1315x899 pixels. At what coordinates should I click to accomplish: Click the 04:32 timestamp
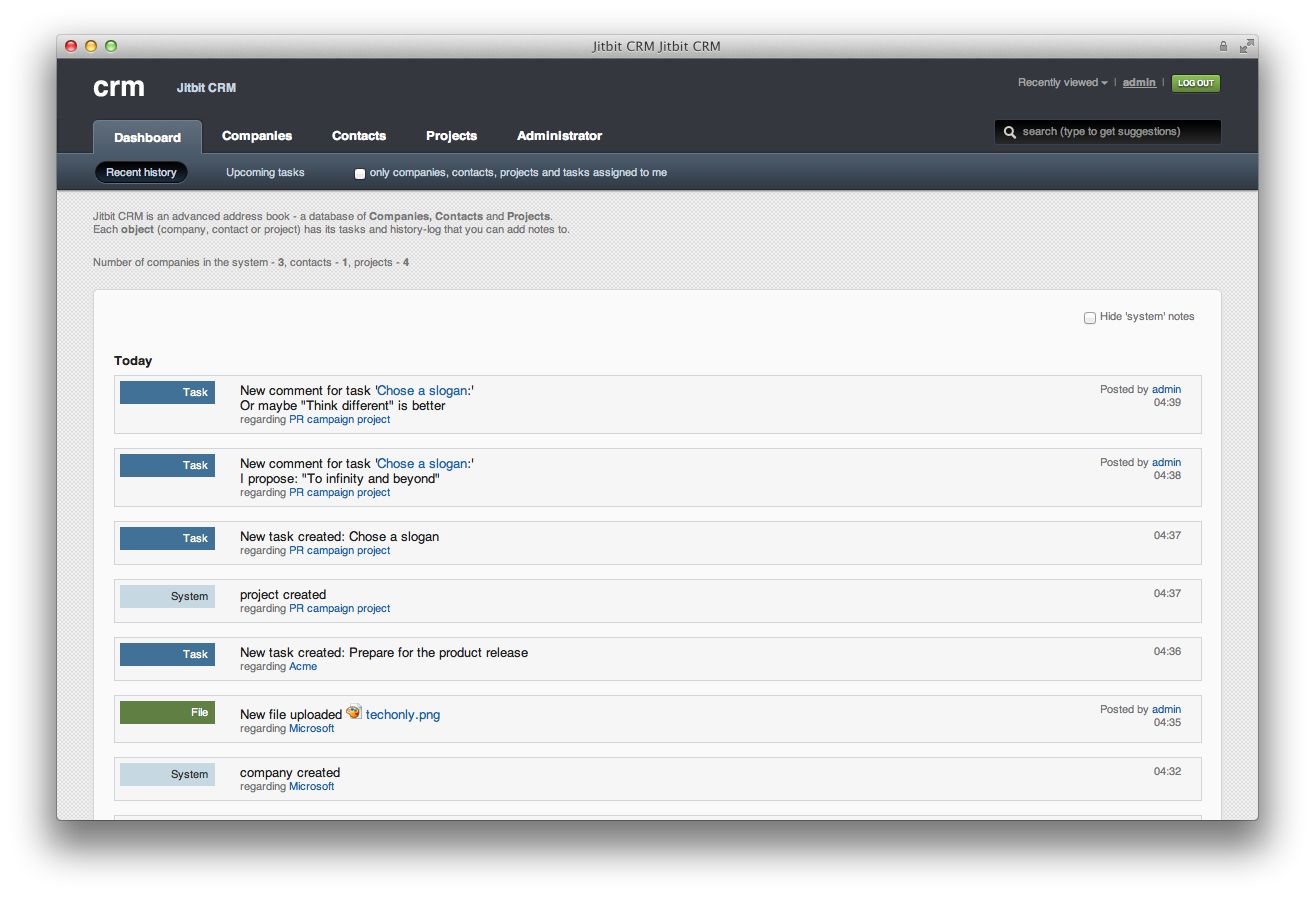click(1167, 772)
